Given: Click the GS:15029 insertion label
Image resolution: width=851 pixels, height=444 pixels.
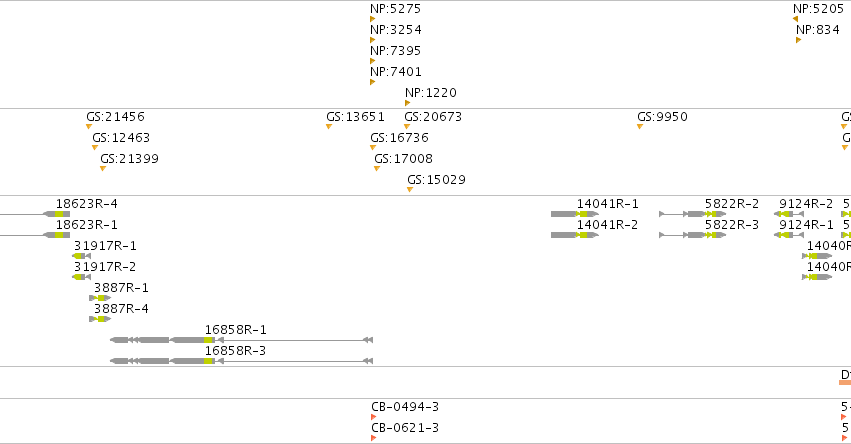Looking at the screenshot, I should (436, 180).
